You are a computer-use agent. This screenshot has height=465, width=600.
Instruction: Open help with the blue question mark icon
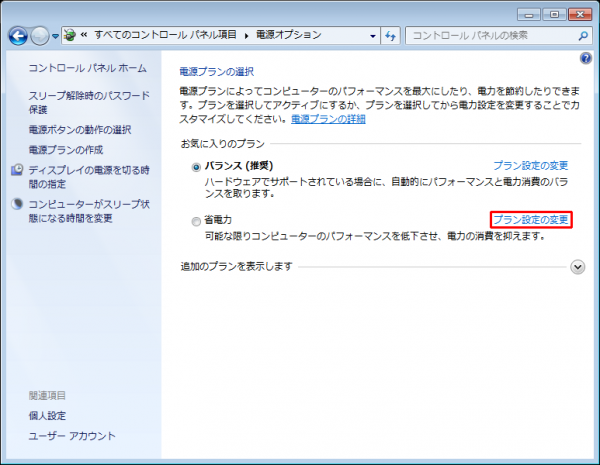click(585, 59)
